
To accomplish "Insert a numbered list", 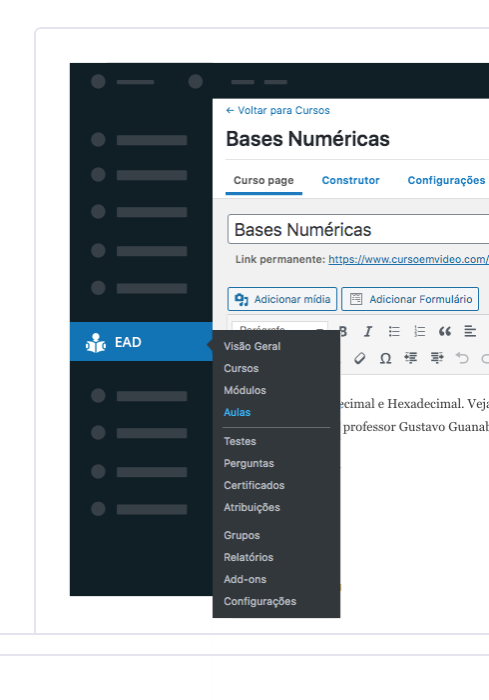I will coord(419,331).
